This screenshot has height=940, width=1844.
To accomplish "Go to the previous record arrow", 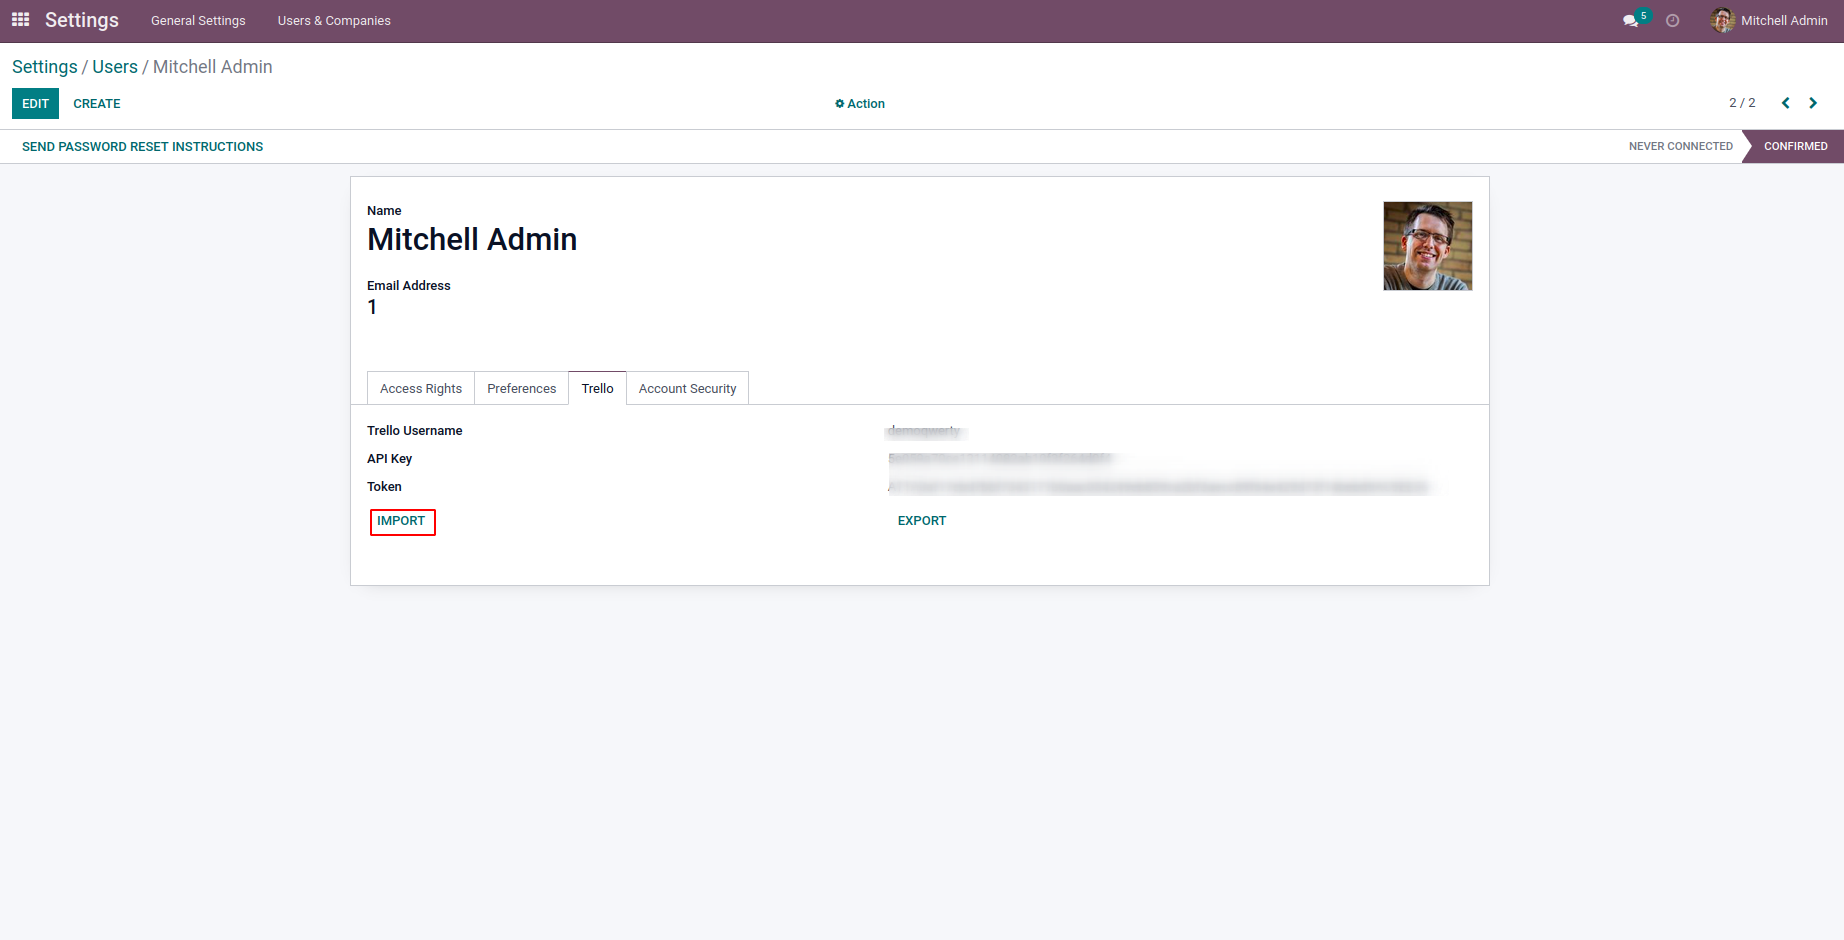I will click(1785, 103).
